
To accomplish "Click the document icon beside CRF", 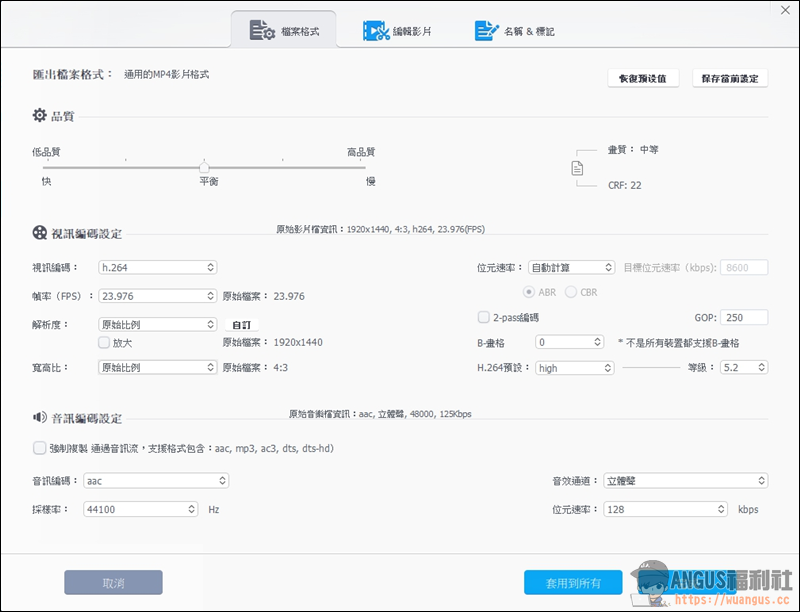I will coord(577,168).
